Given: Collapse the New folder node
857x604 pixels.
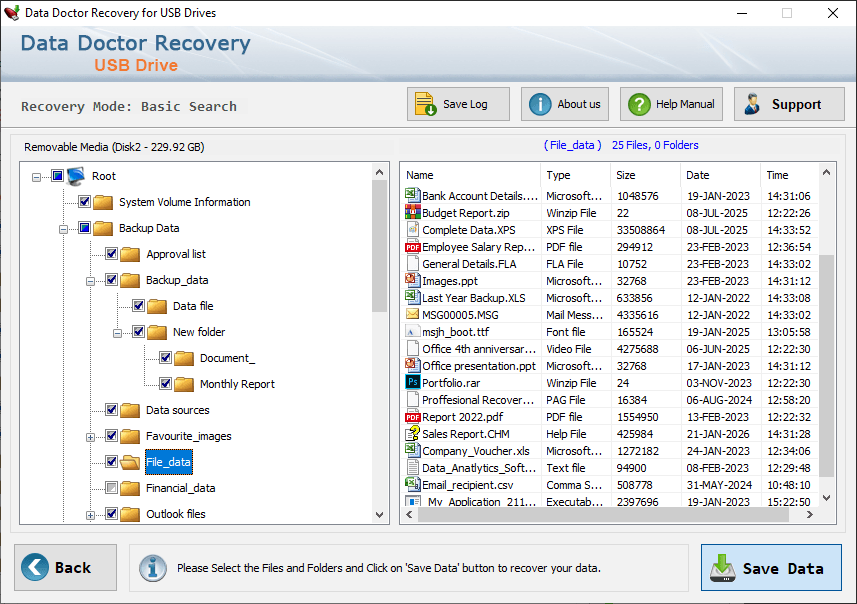Looking at the screenshot, I should point(118,333).
